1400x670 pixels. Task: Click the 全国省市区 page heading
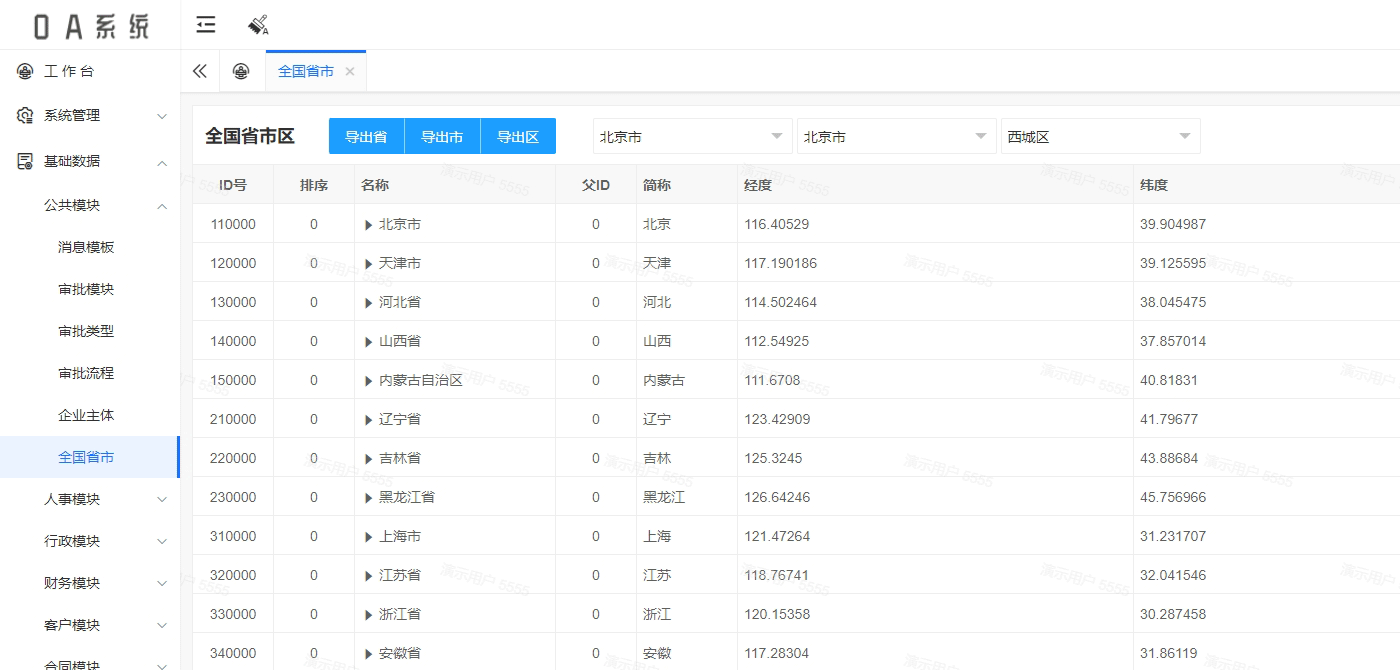250,137
